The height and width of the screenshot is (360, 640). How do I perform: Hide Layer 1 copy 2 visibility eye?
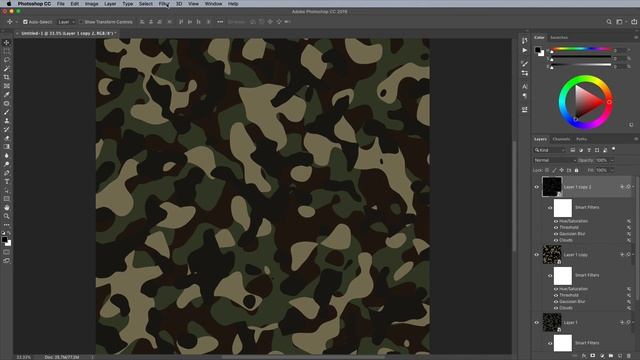click(x=537, y=187)
